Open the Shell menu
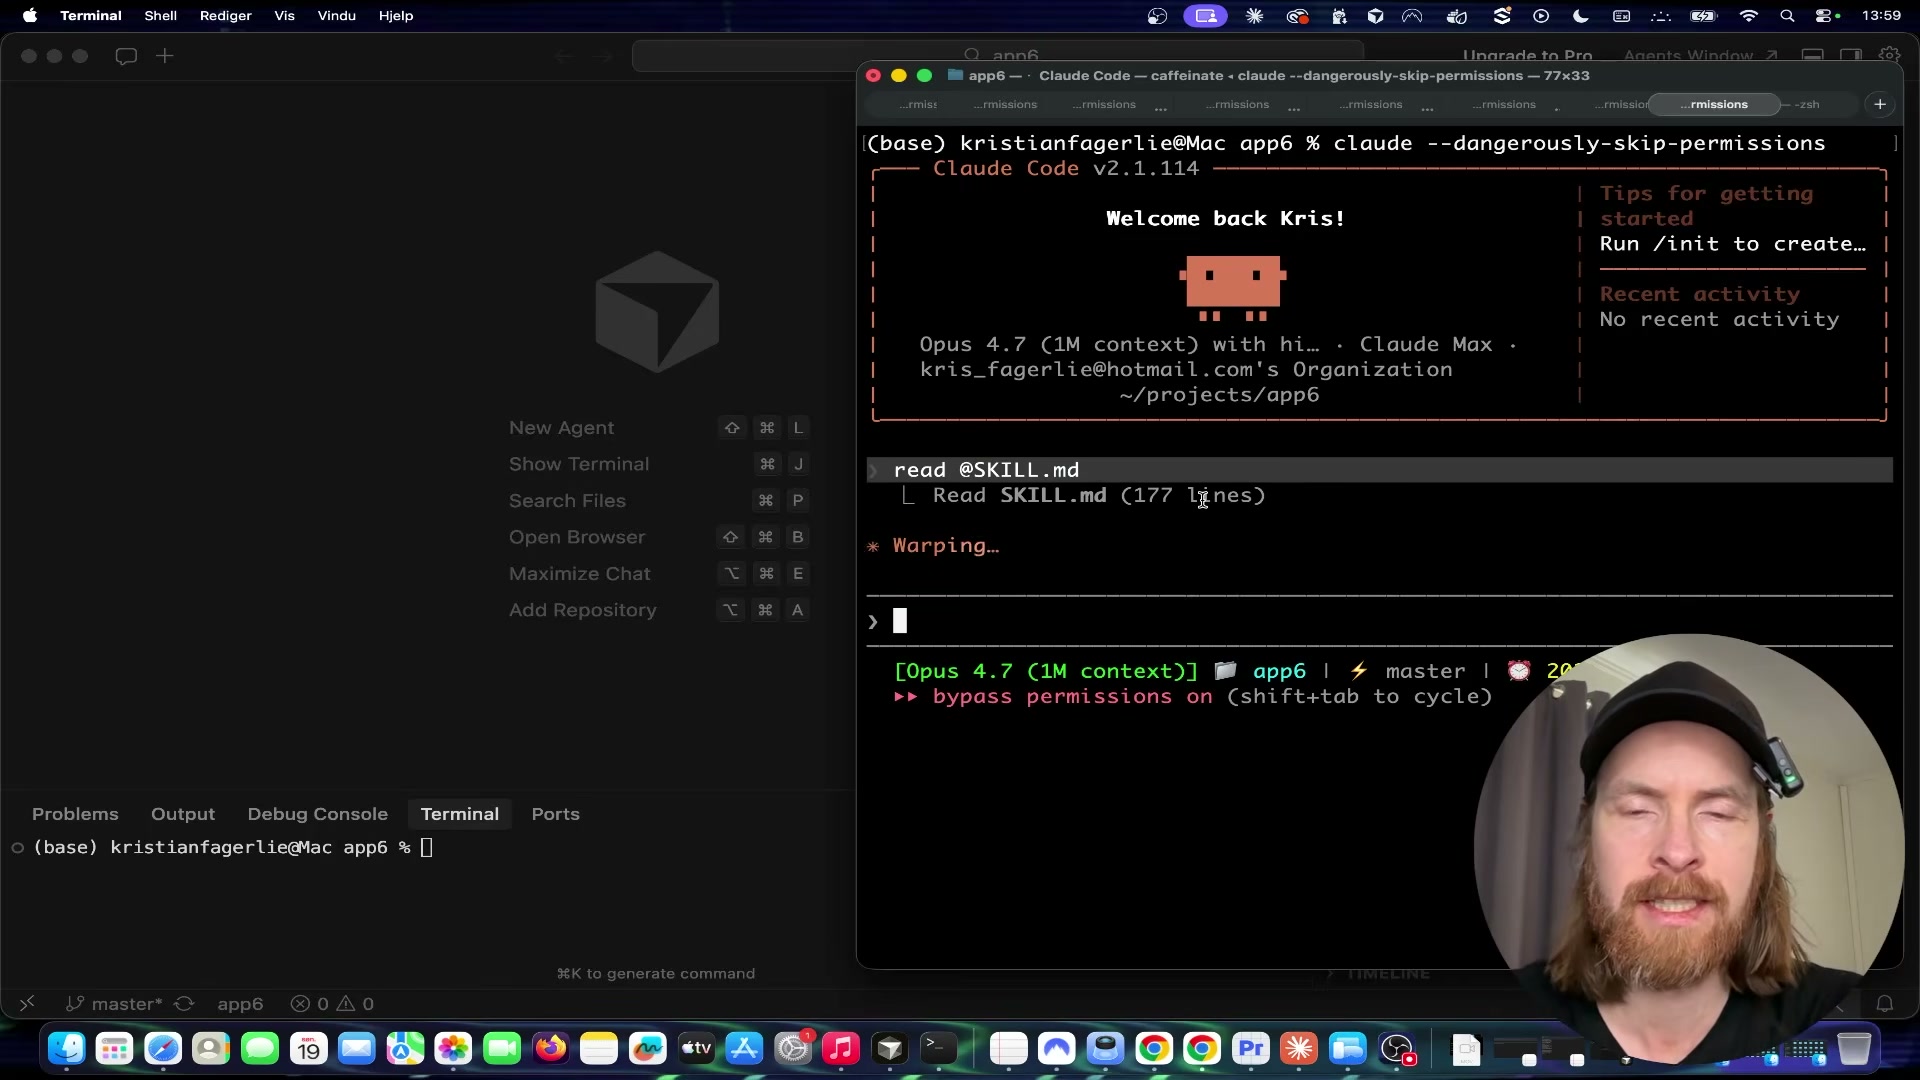The height and width of the screenshot is (1080, 1920). pos(160,16)
